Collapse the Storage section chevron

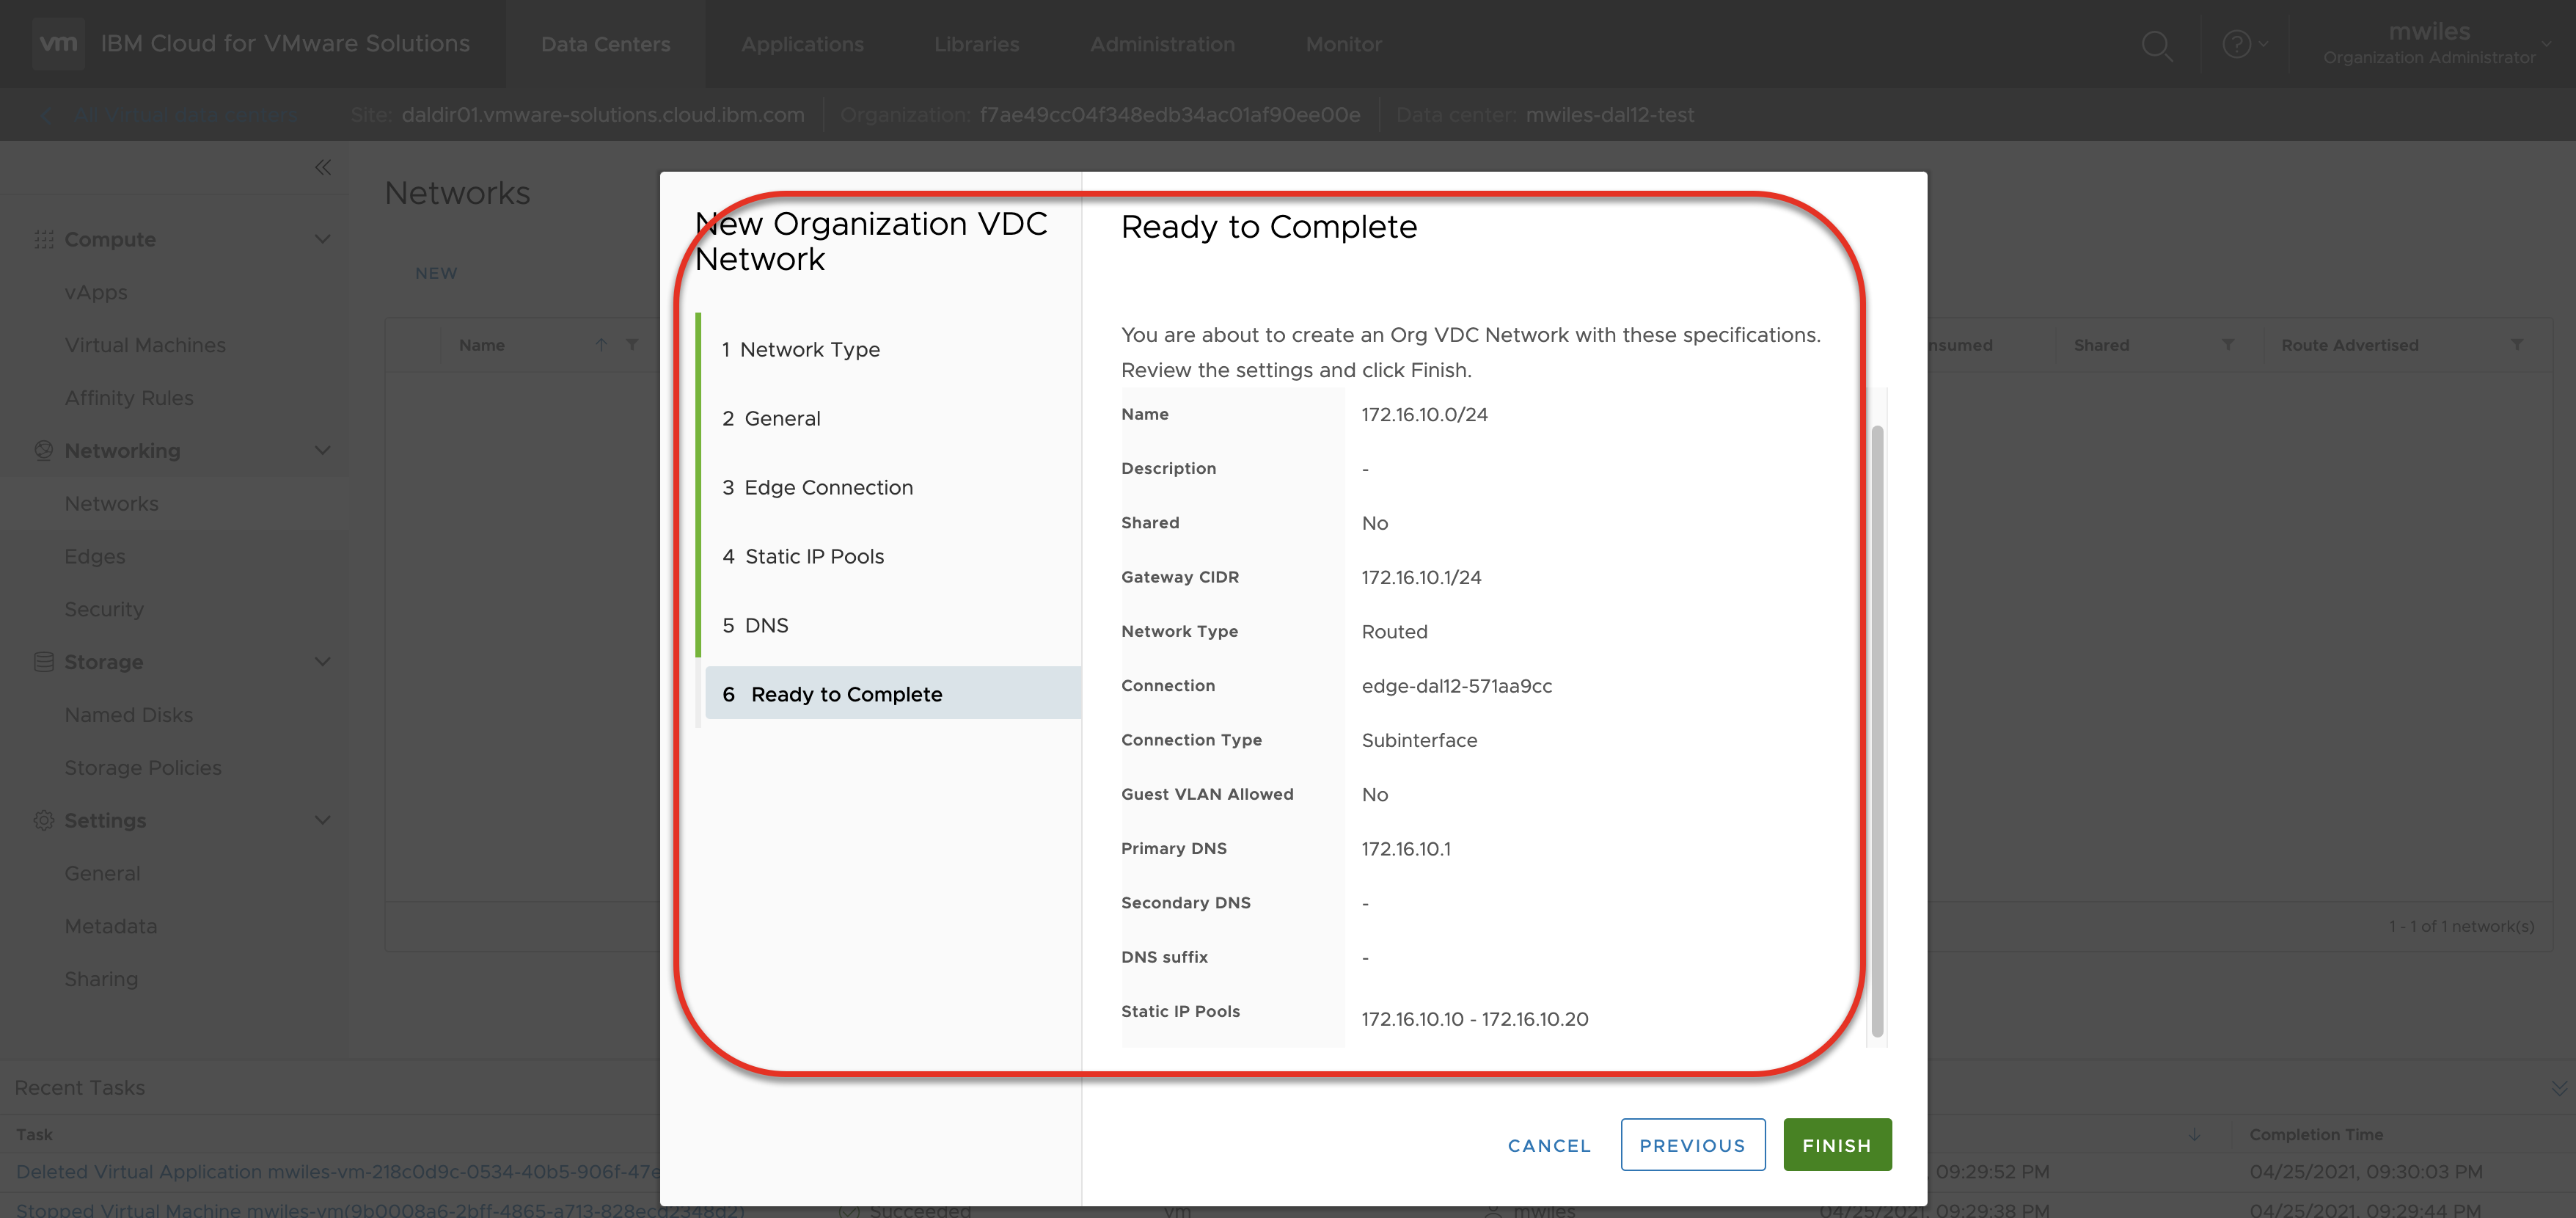coord(322,662)
